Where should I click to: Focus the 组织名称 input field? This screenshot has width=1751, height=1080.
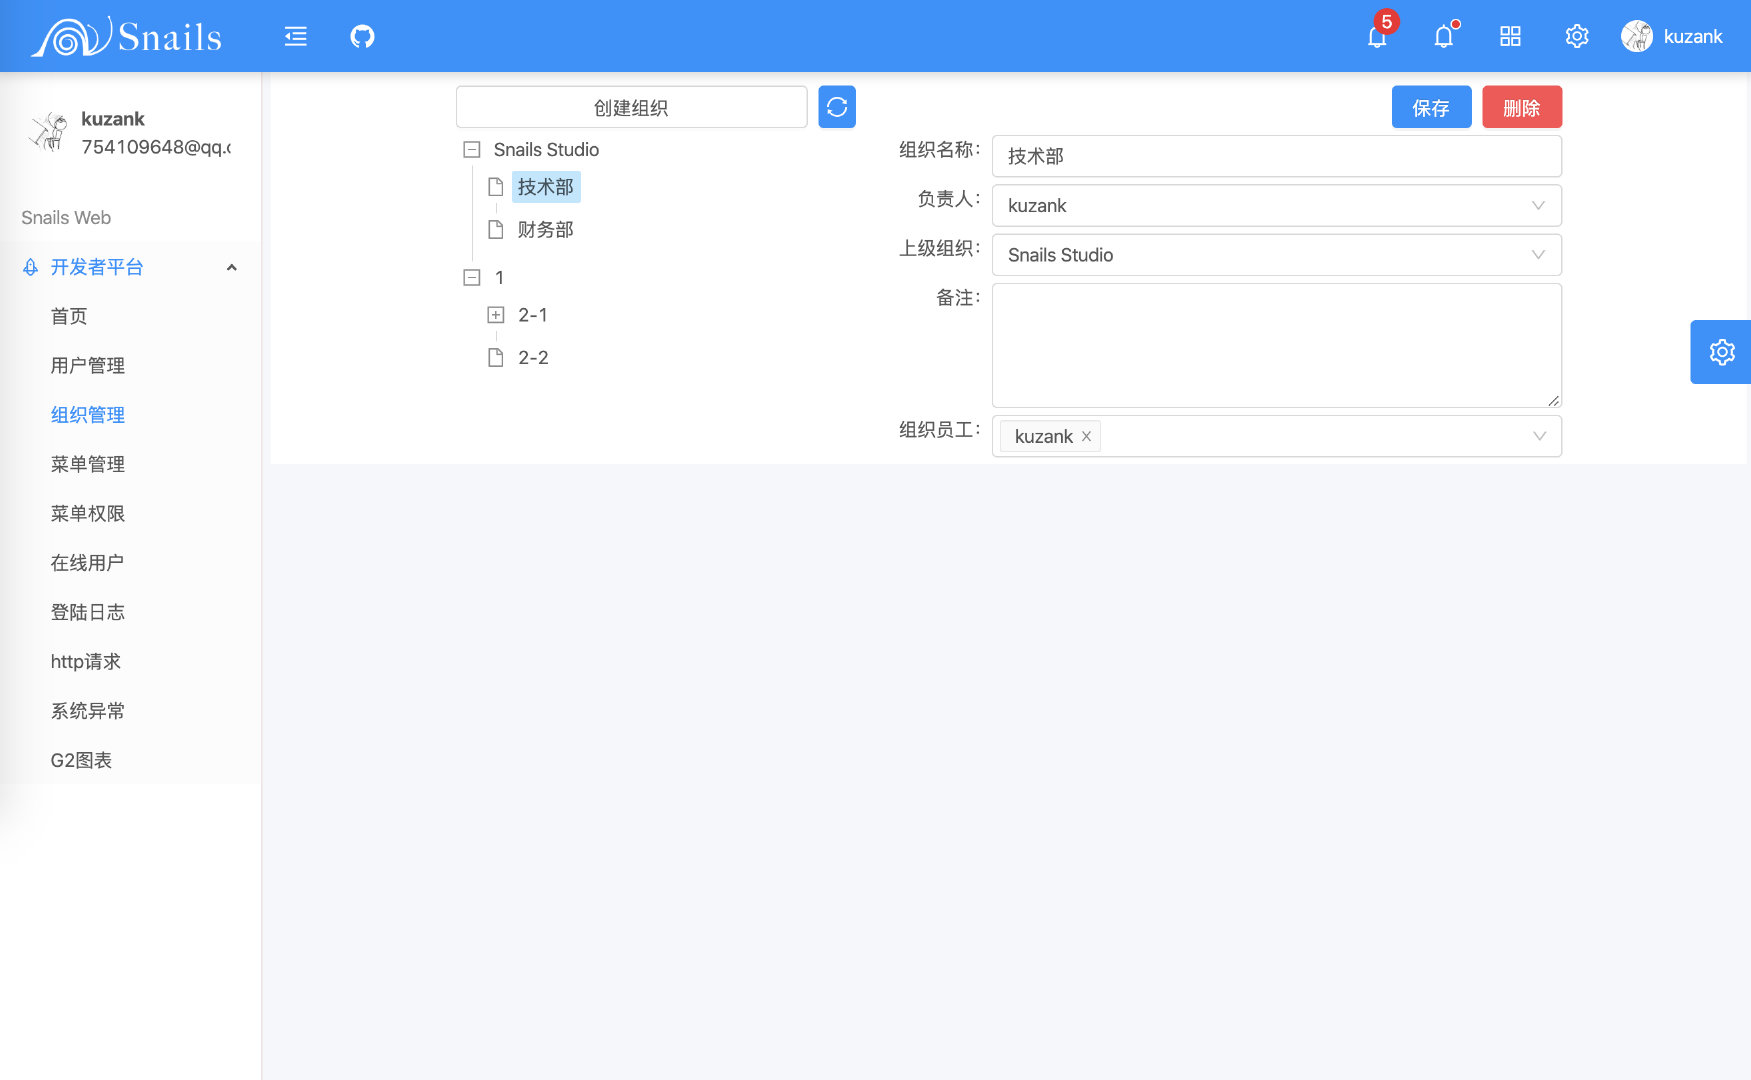1277,156
